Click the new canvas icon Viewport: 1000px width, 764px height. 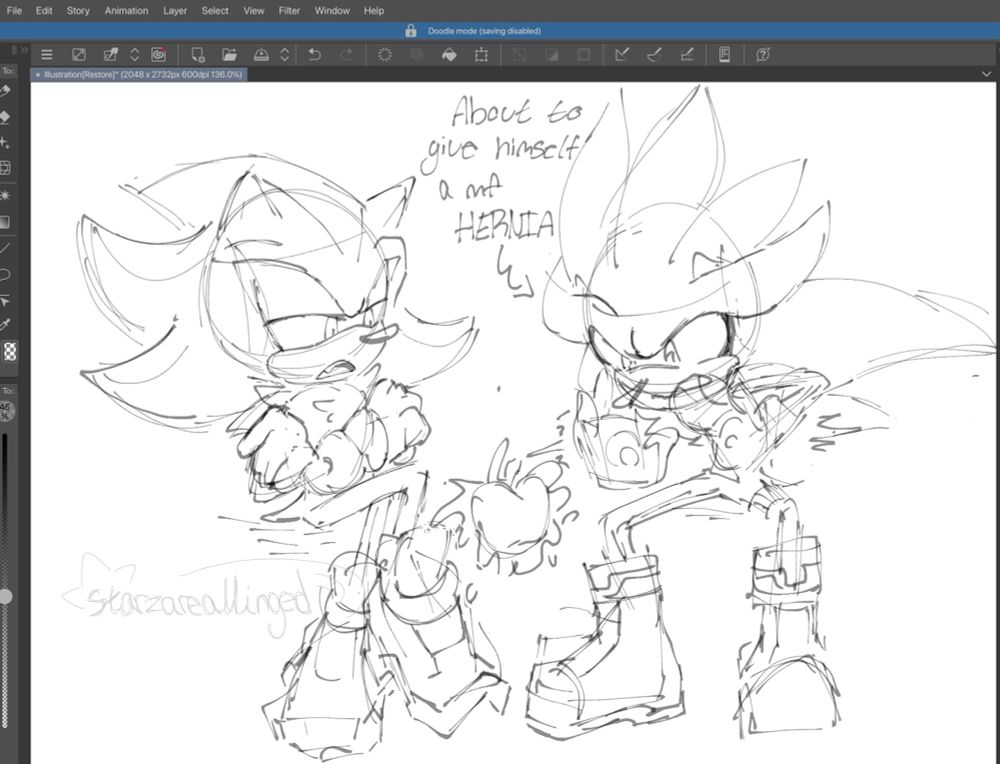[198, 55]
